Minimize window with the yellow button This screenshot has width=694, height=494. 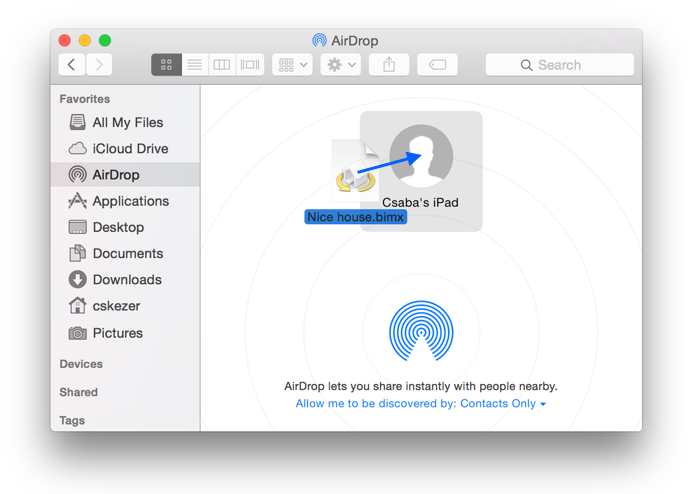pos(85,41)
